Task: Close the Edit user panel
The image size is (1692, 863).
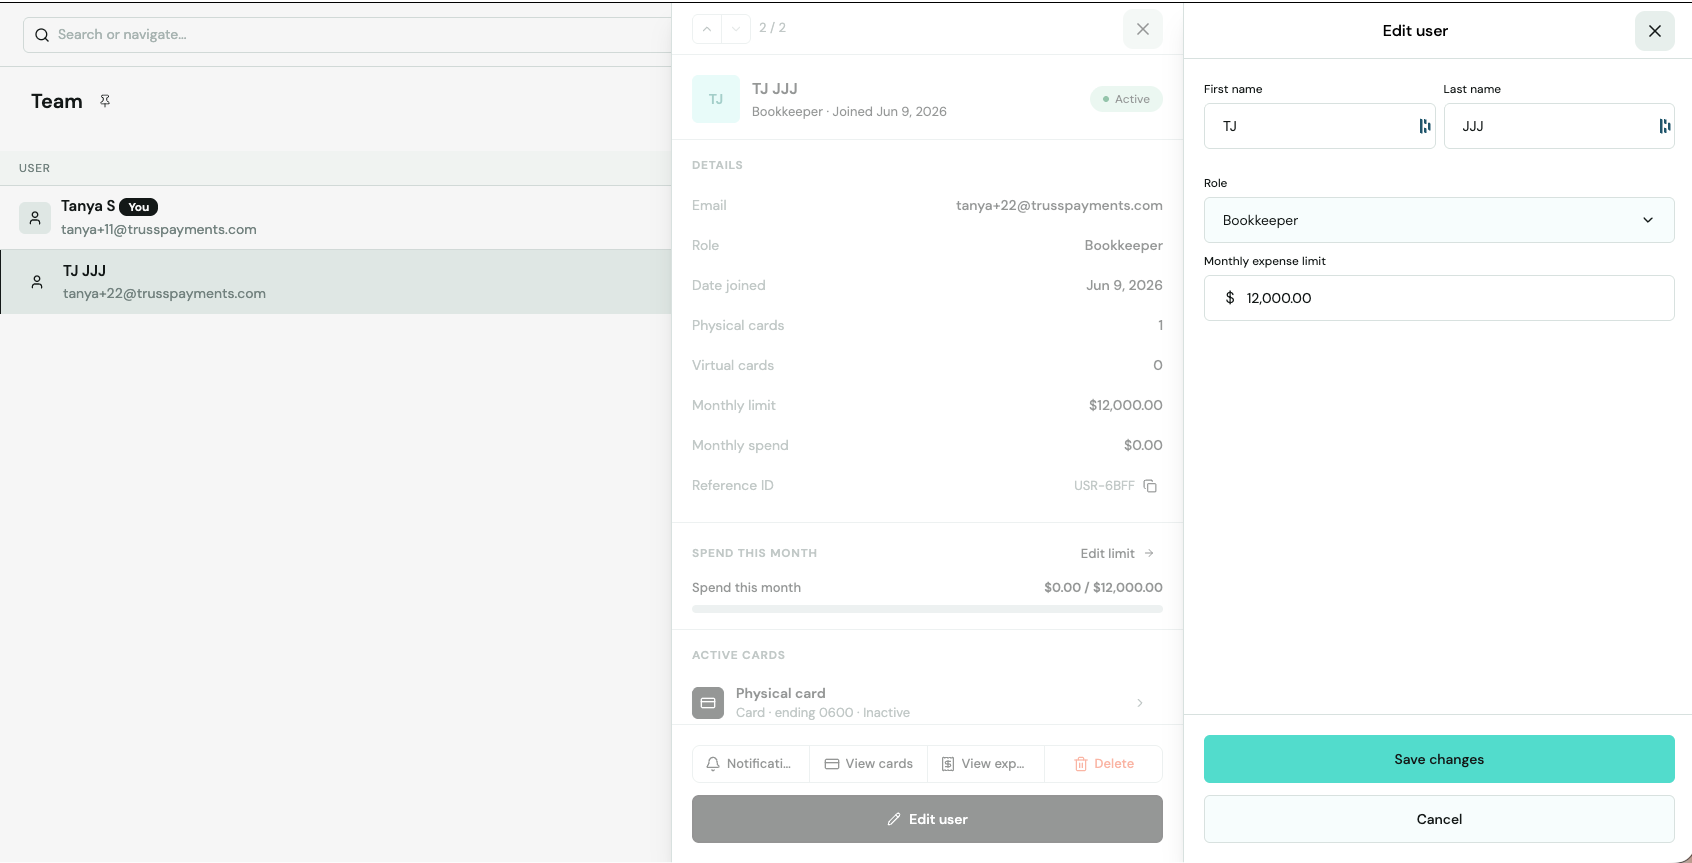Action: point(1655,31)
